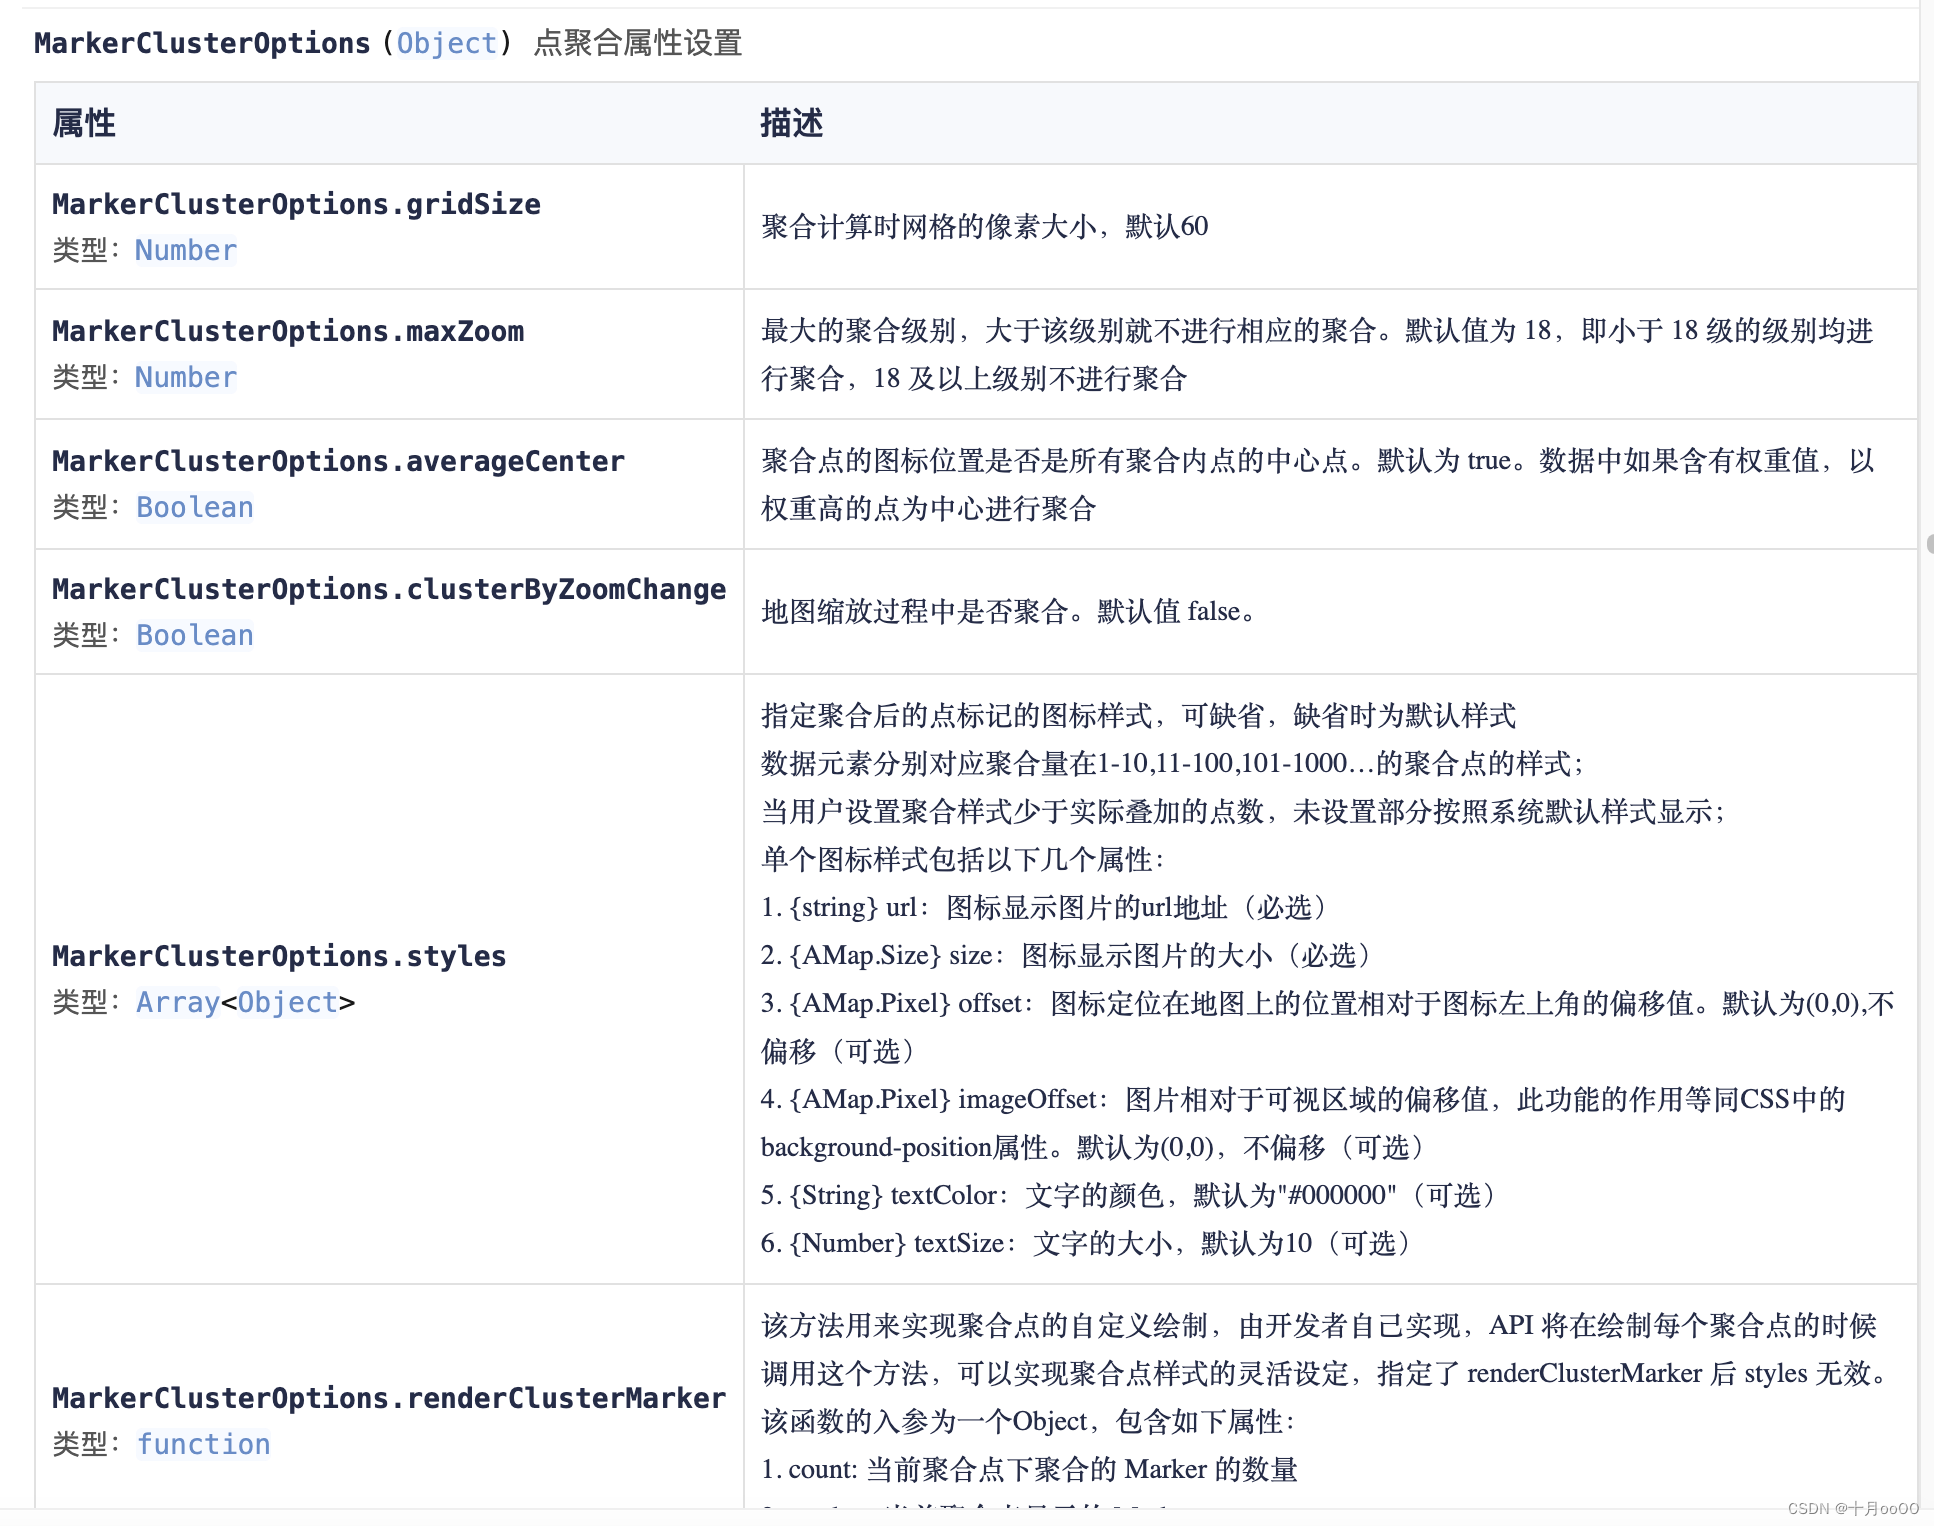The width and height of the screenshot is (1934, 1526).
Task: Click description '地图缩放过程中是否聚合。默认值 false。'
Action: (x=1009, y=611)
